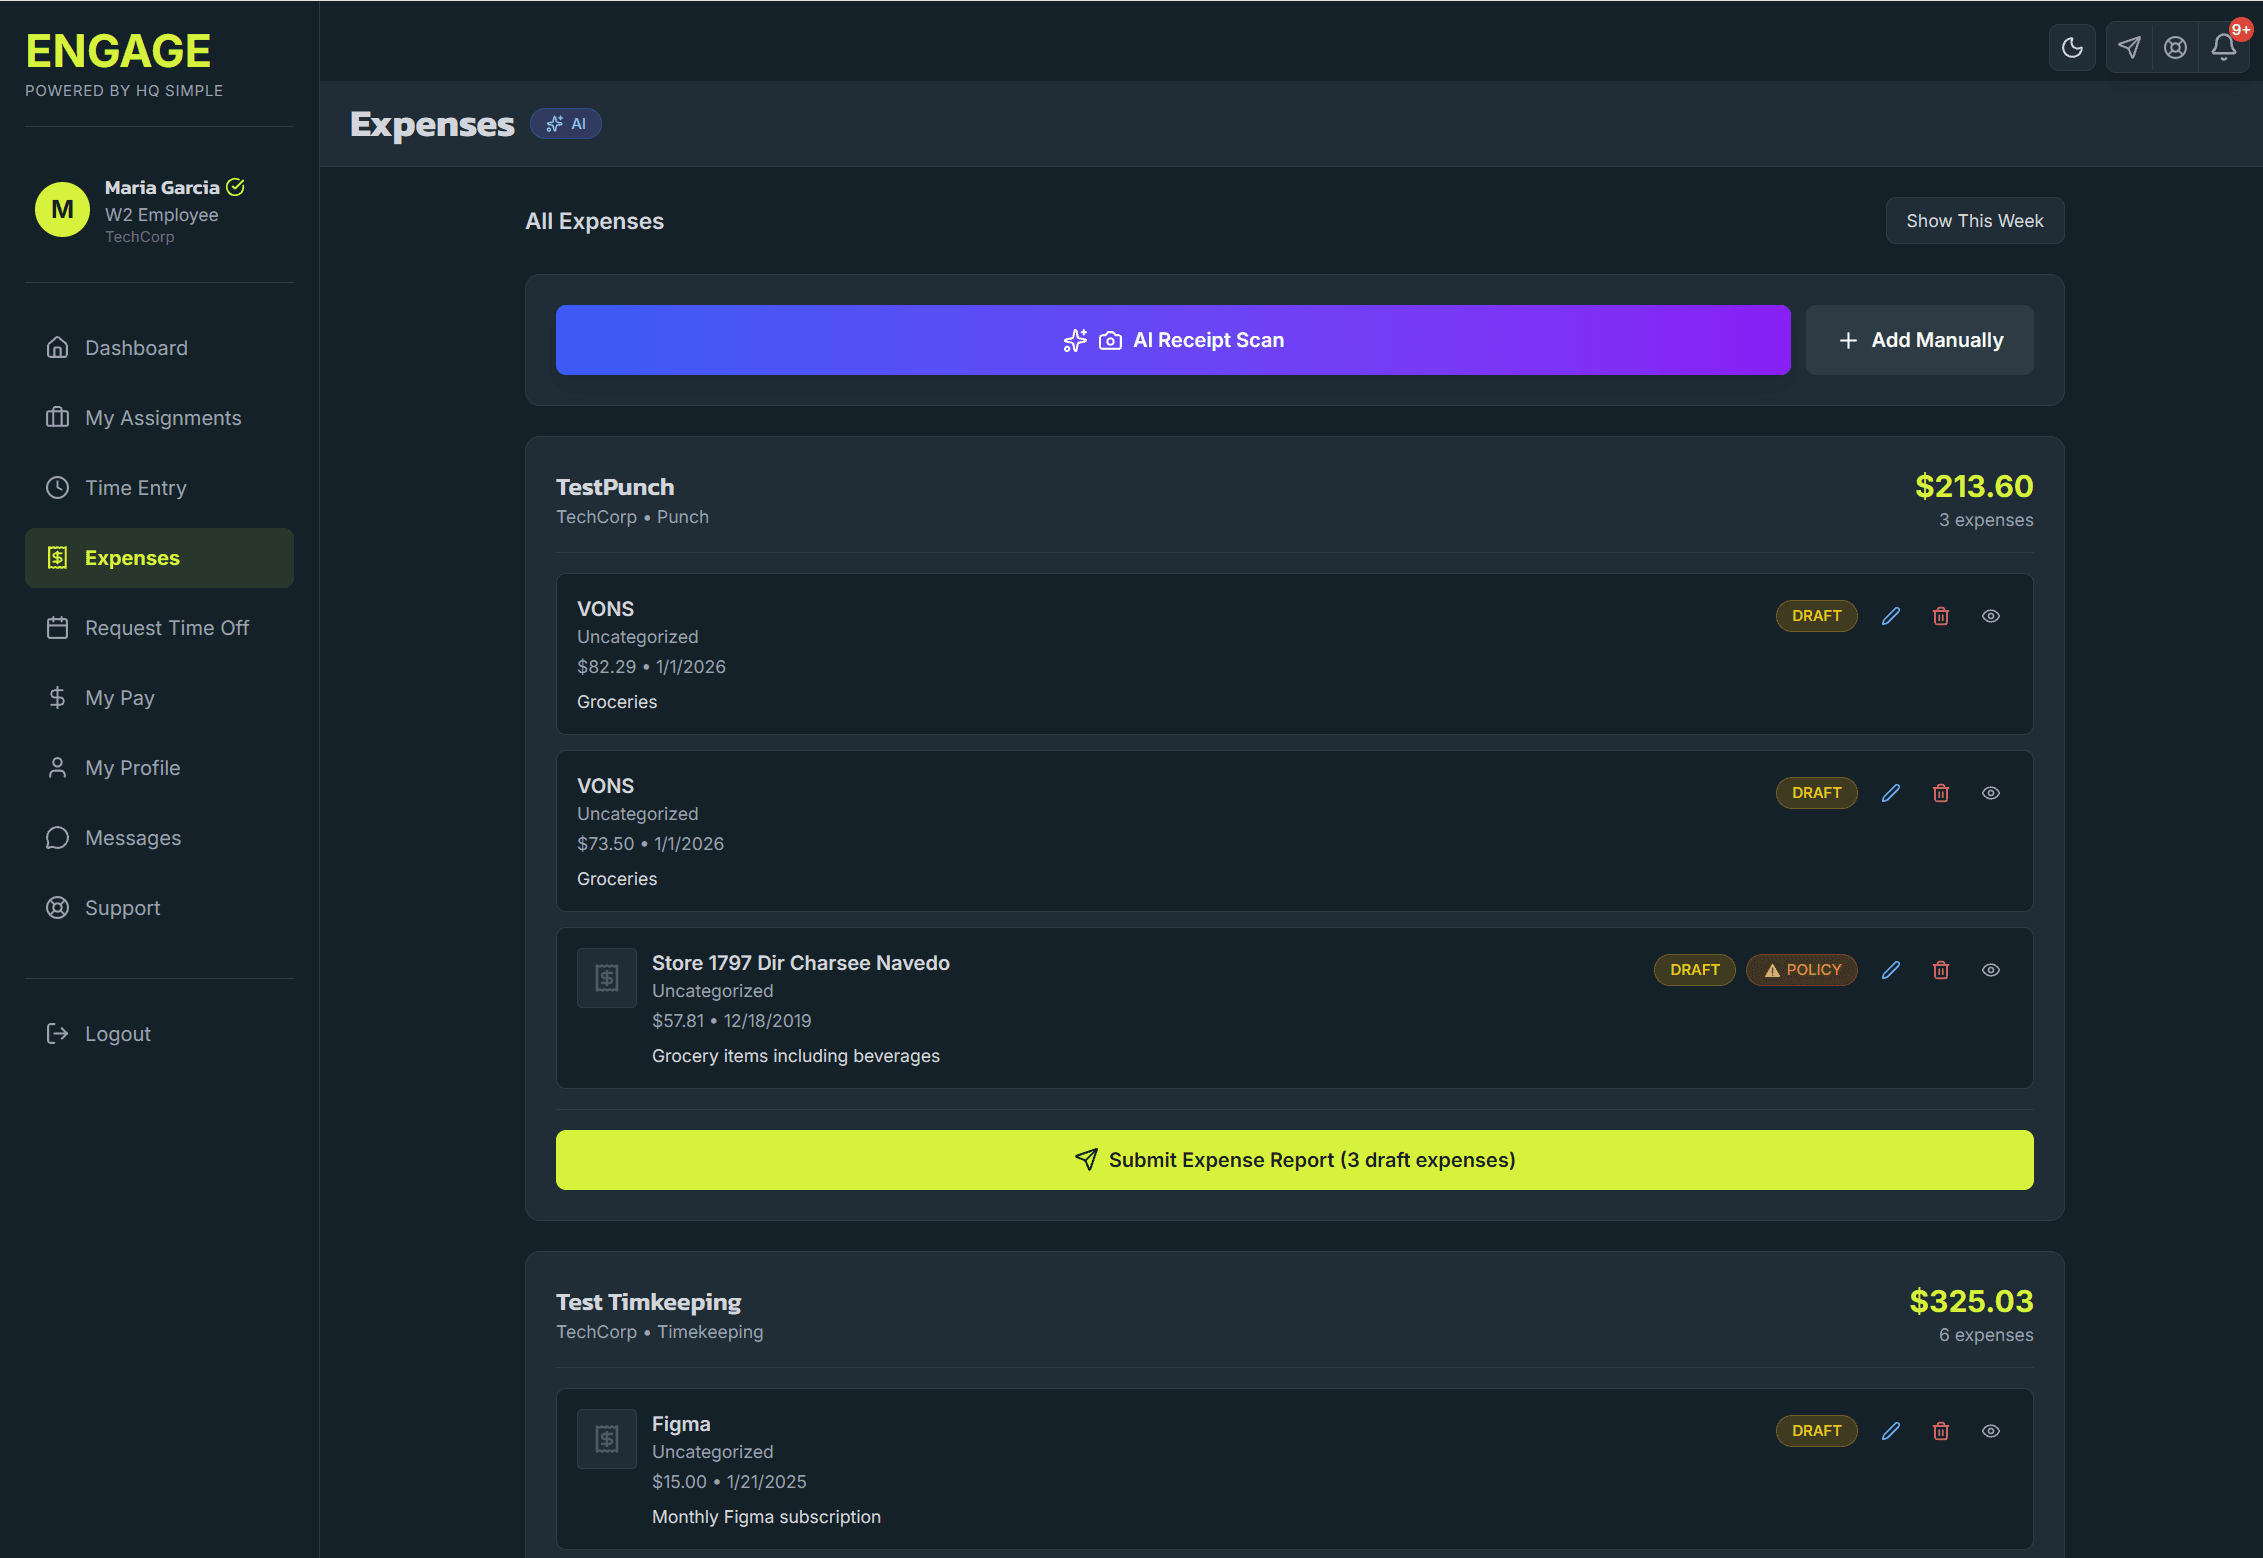2263x1558 pixels.
Task: Open Support in sidebar
Action: (x=159, y=908)
